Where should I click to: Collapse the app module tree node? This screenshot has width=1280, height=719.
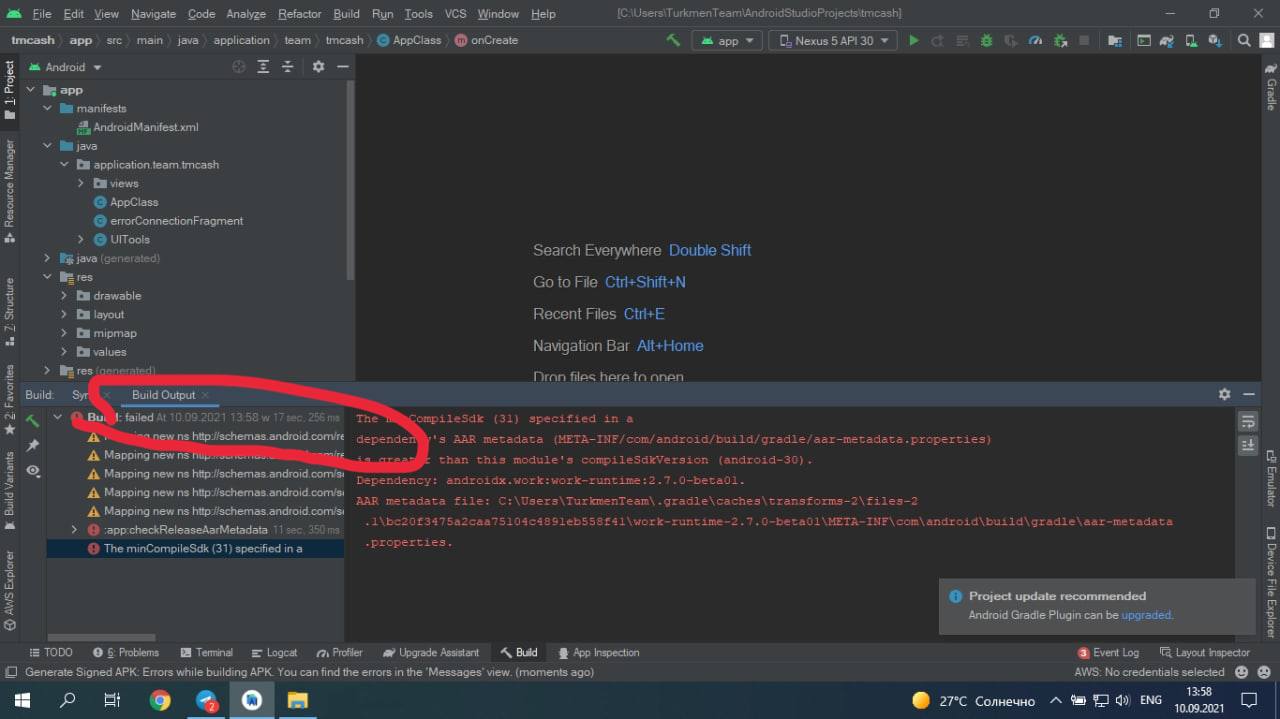click(x=30, y=90)
